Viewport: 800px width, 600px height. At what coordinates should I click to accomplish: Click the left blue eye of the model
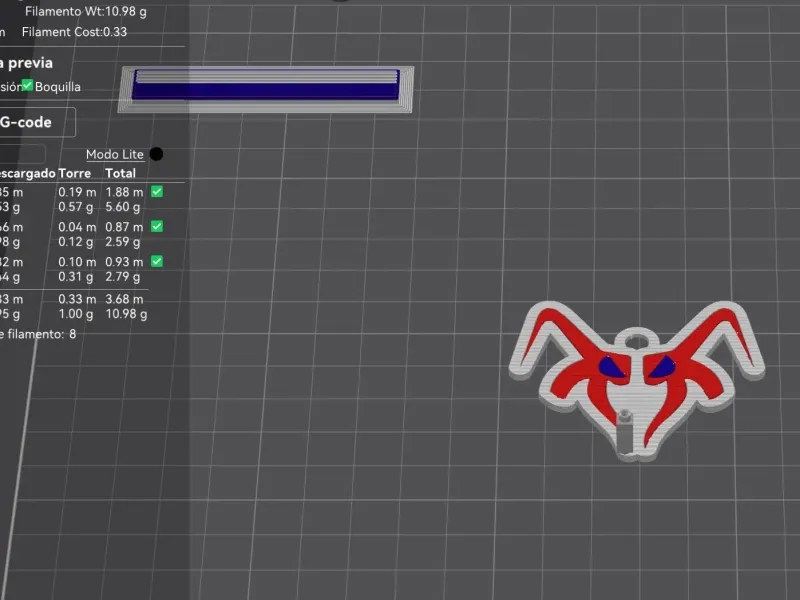611,367
